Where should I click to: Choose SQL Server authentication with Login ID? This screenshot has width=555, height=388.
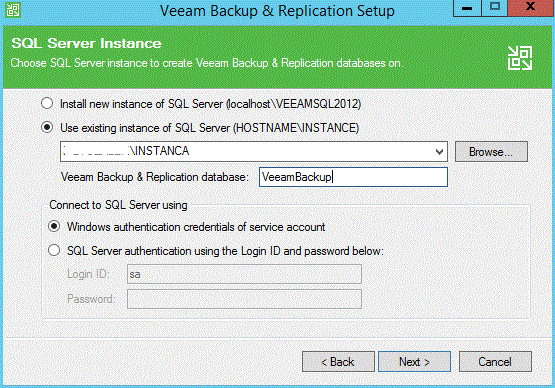click(x=54, y=250)
